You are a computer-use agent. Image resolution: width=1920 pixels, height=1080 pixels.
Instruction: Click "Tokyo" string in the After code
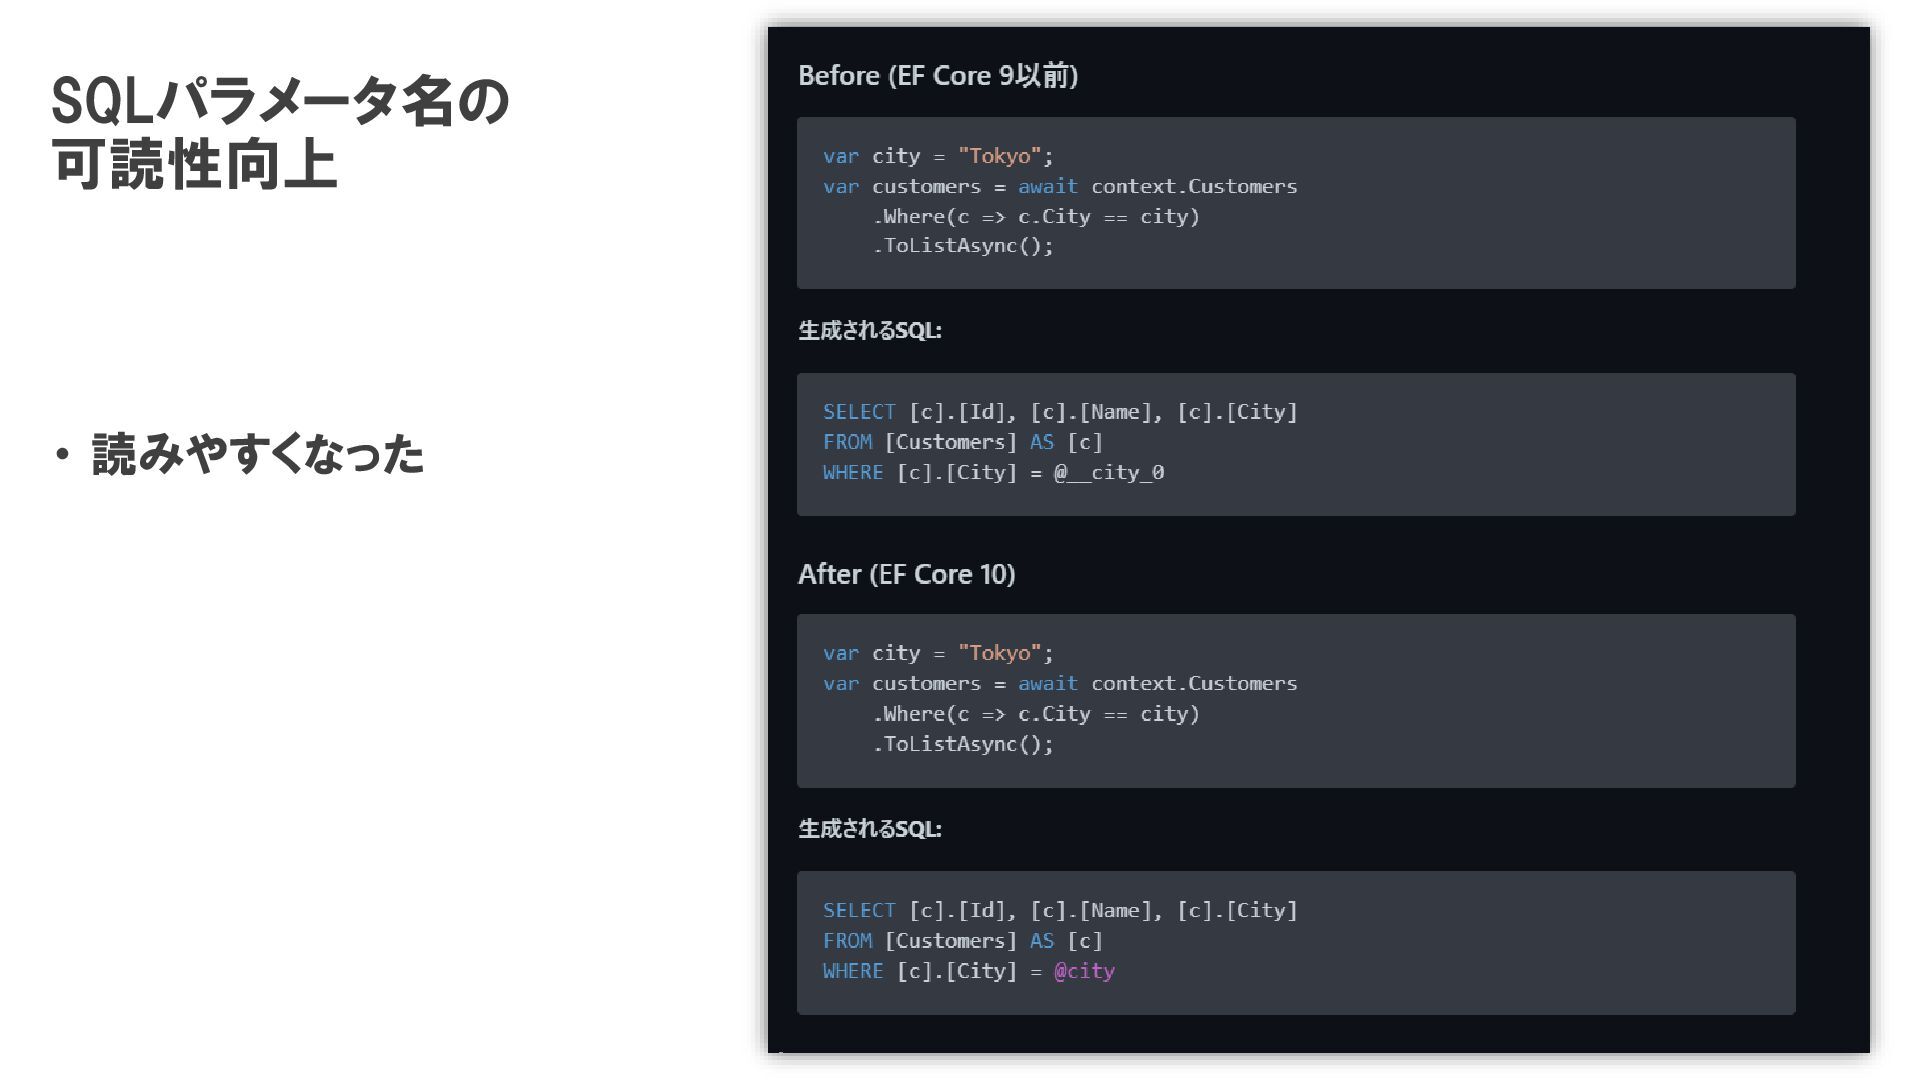tap(1000, 653)
